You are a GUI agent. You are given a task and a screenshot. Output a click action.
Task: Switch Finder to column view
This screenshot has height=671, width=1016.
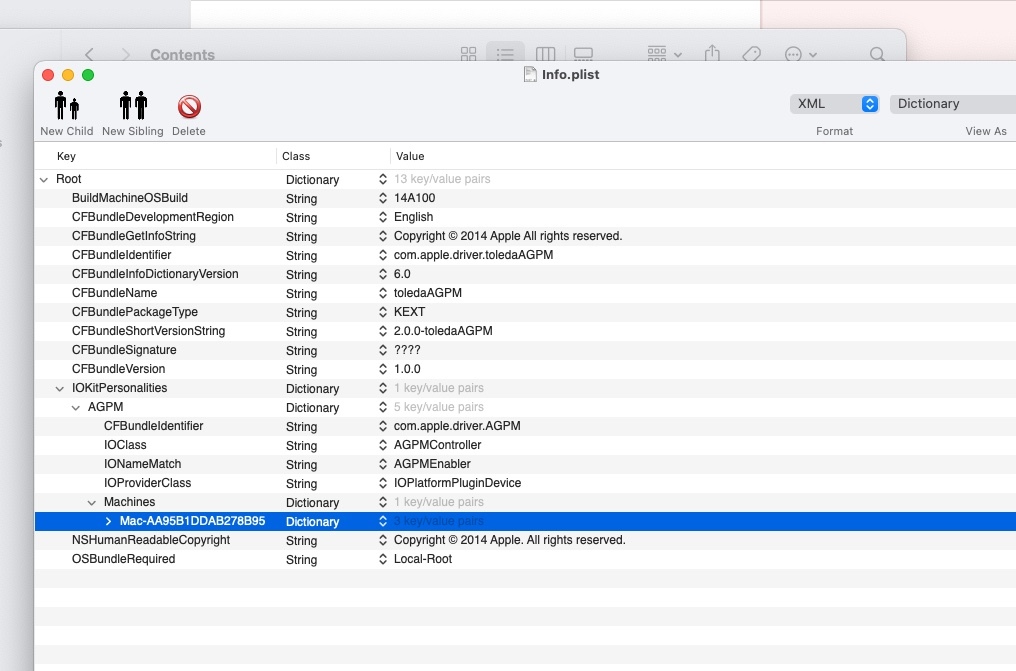click(x=545, y=54)
